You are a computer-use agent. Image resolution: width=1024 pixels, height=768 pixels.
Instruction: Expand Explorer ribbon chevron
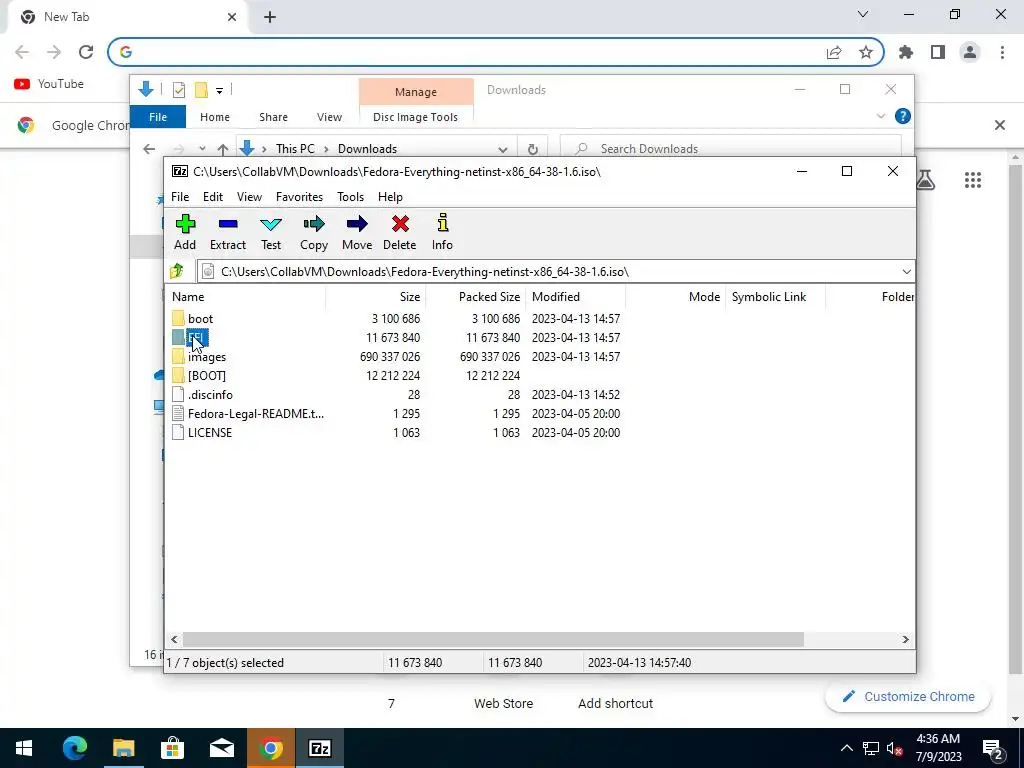pos(881,116)
